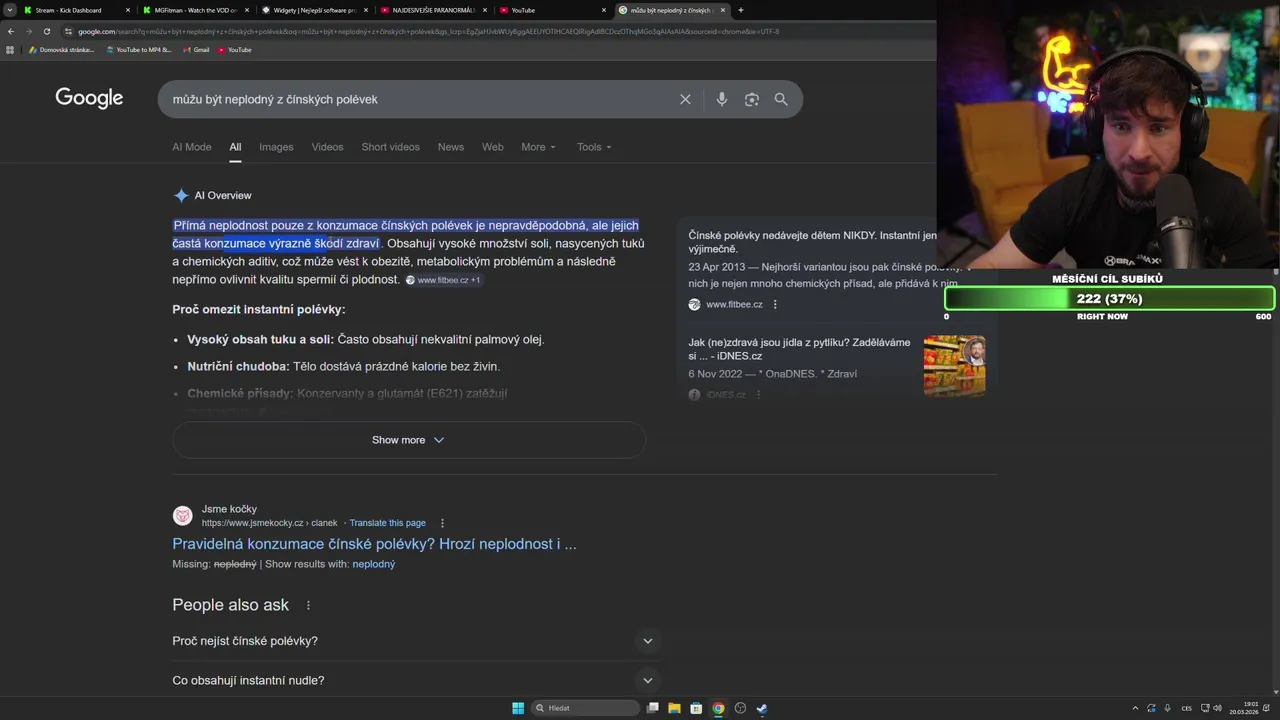The image size is (1280, 720).
Task: Select the Short videos search tab
Action: [x=390, y=147]
